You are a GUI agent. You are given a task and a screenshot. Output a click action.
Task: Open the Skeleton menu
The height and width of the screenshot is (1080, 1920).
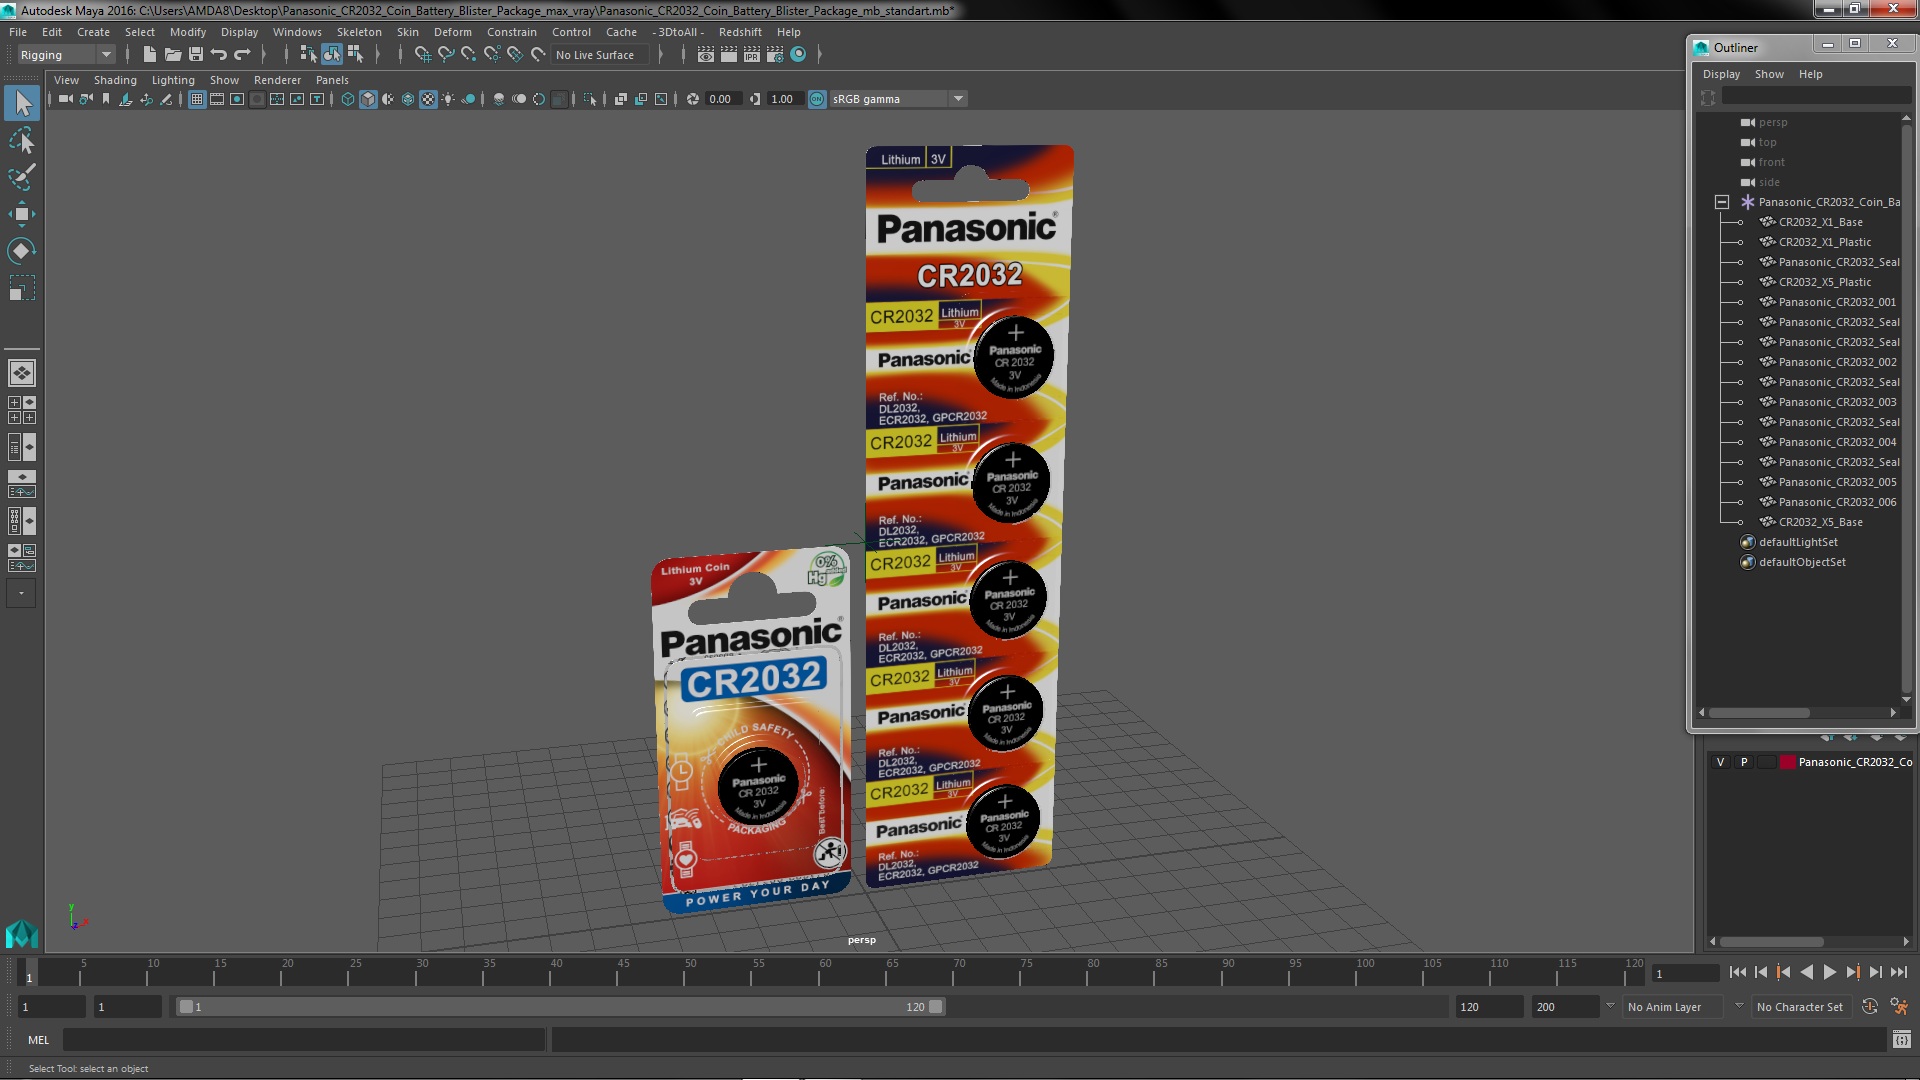pos(359,32)
